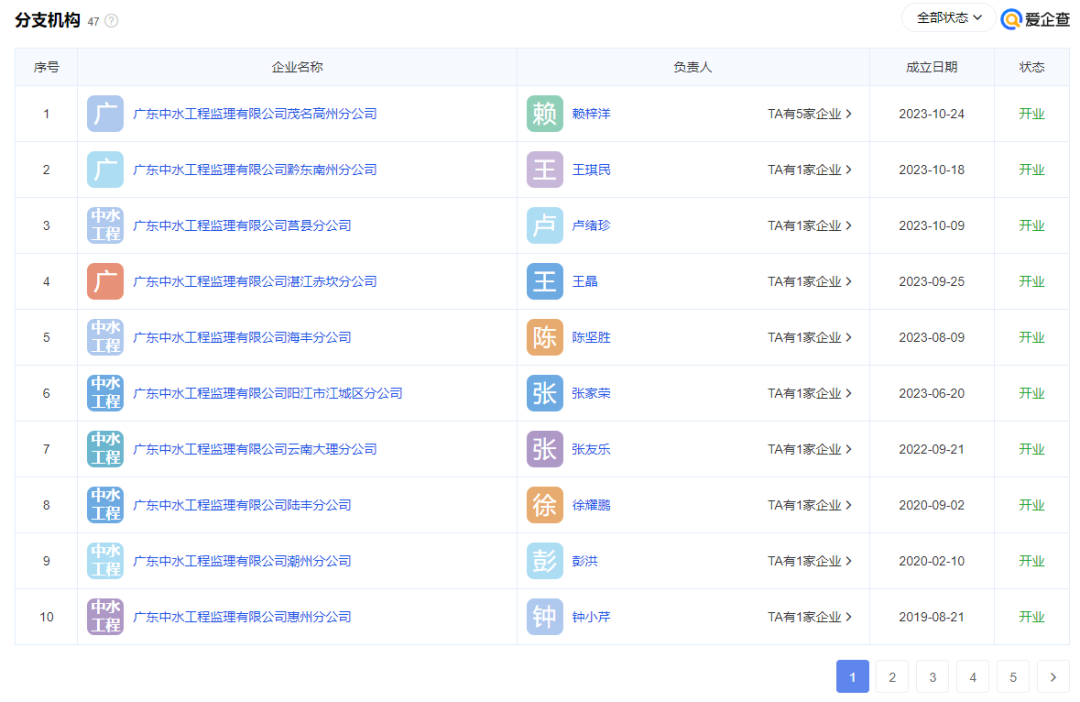Click the next page arrow button
1080x702 pixels.
click(1052, 677)
